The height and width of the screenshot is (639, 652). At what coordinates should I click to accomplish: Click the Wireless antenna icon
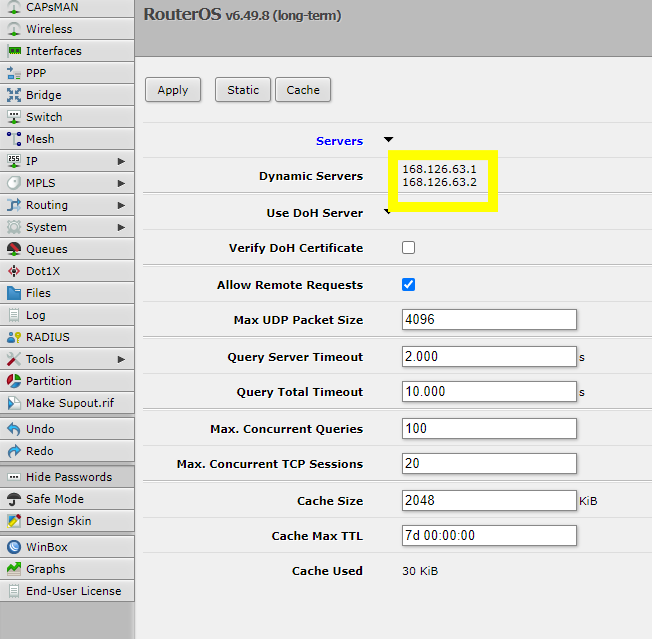[x=14, y=29]
